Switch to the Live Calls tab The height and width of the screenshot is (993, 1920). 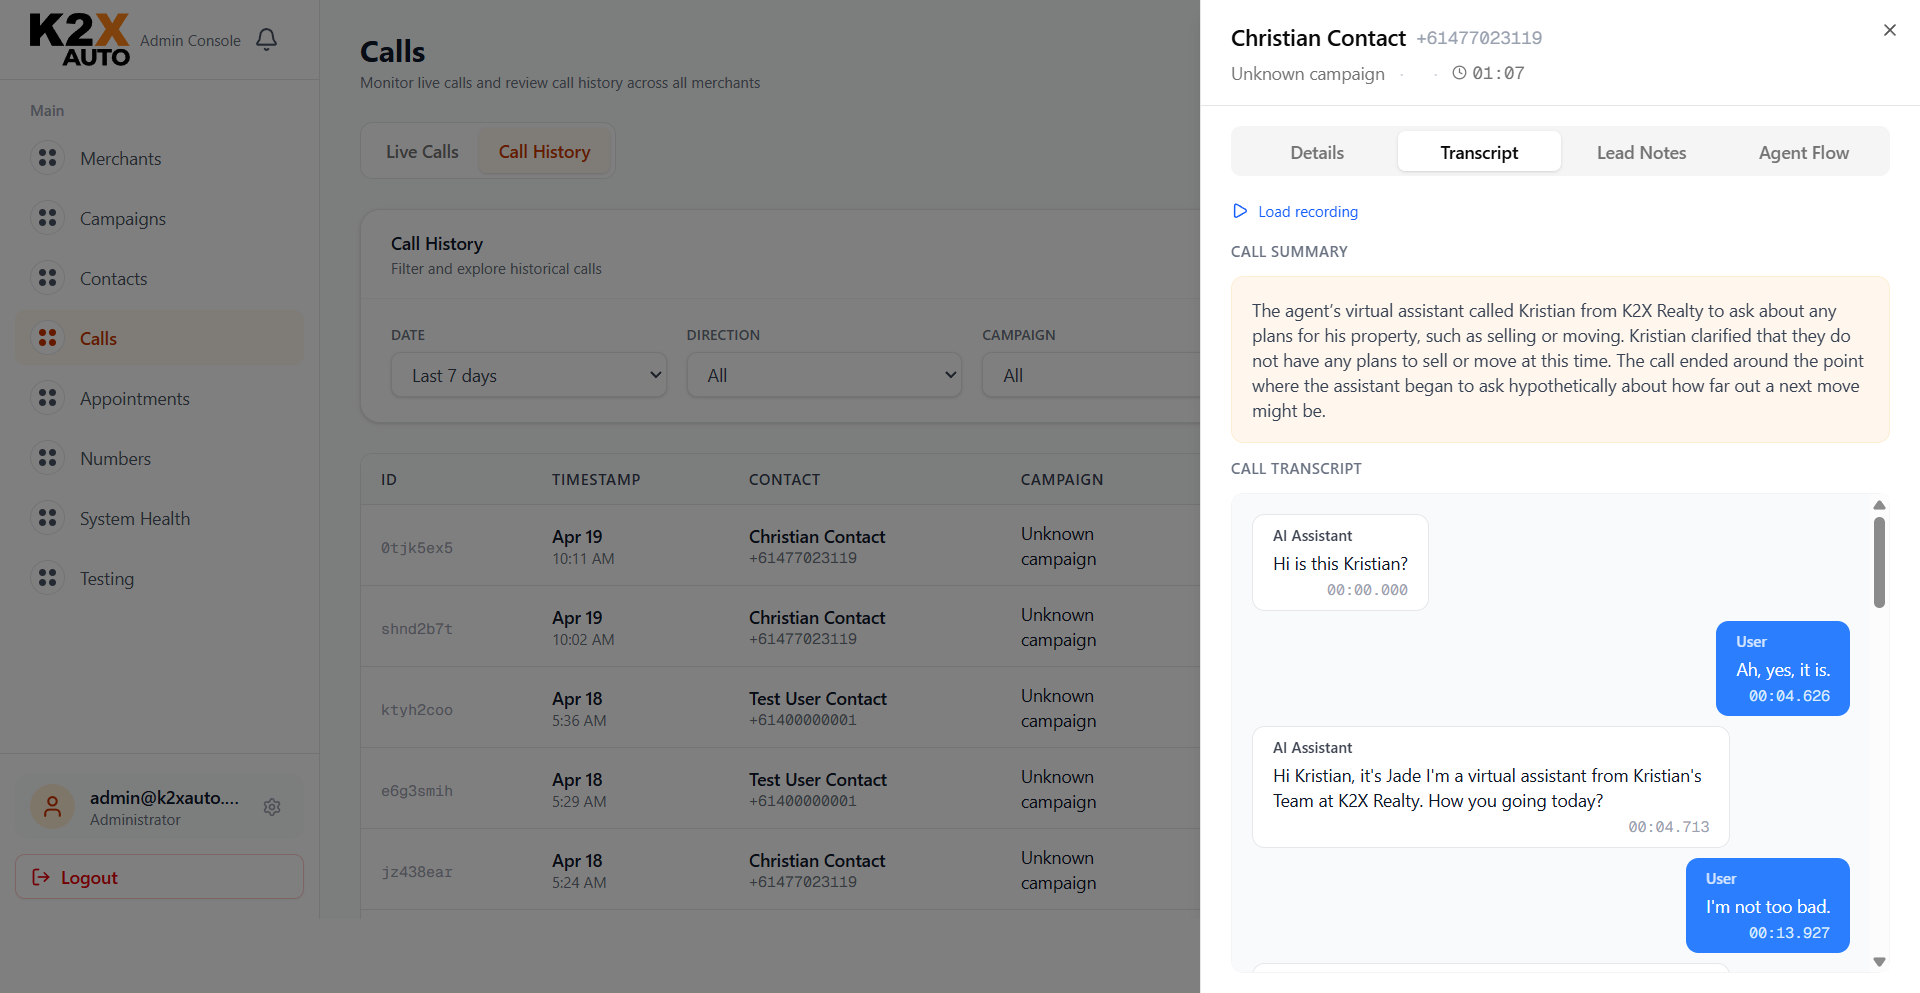click(x=421, y=151)
